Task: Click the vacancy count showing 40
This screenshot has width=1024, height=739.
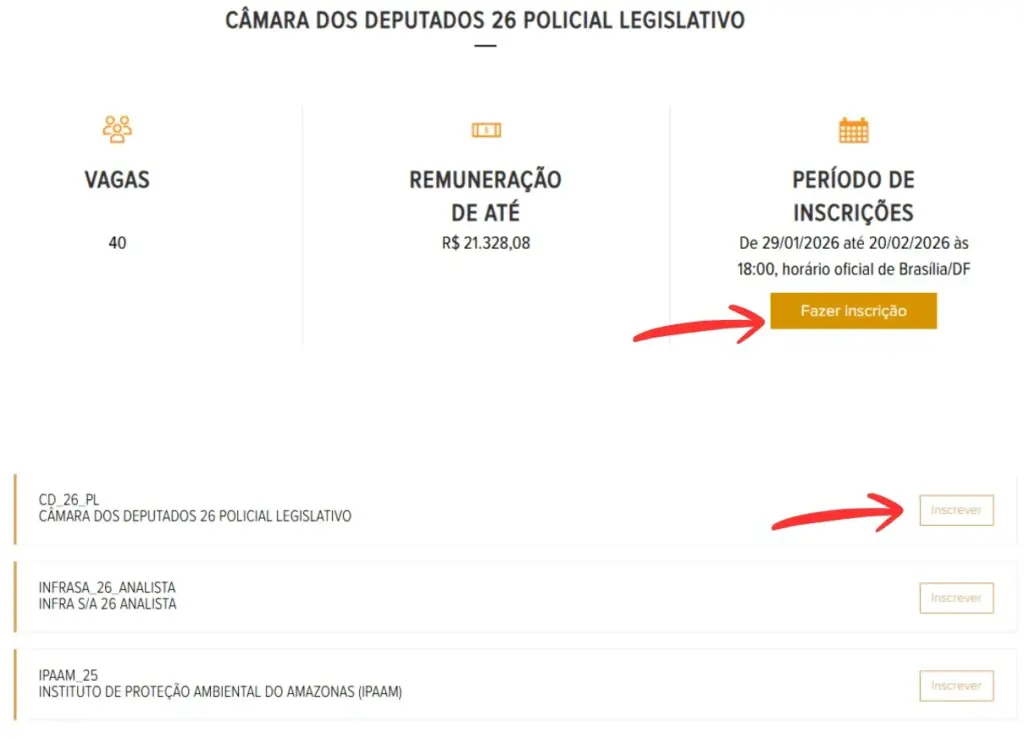Action: (117, 242)
